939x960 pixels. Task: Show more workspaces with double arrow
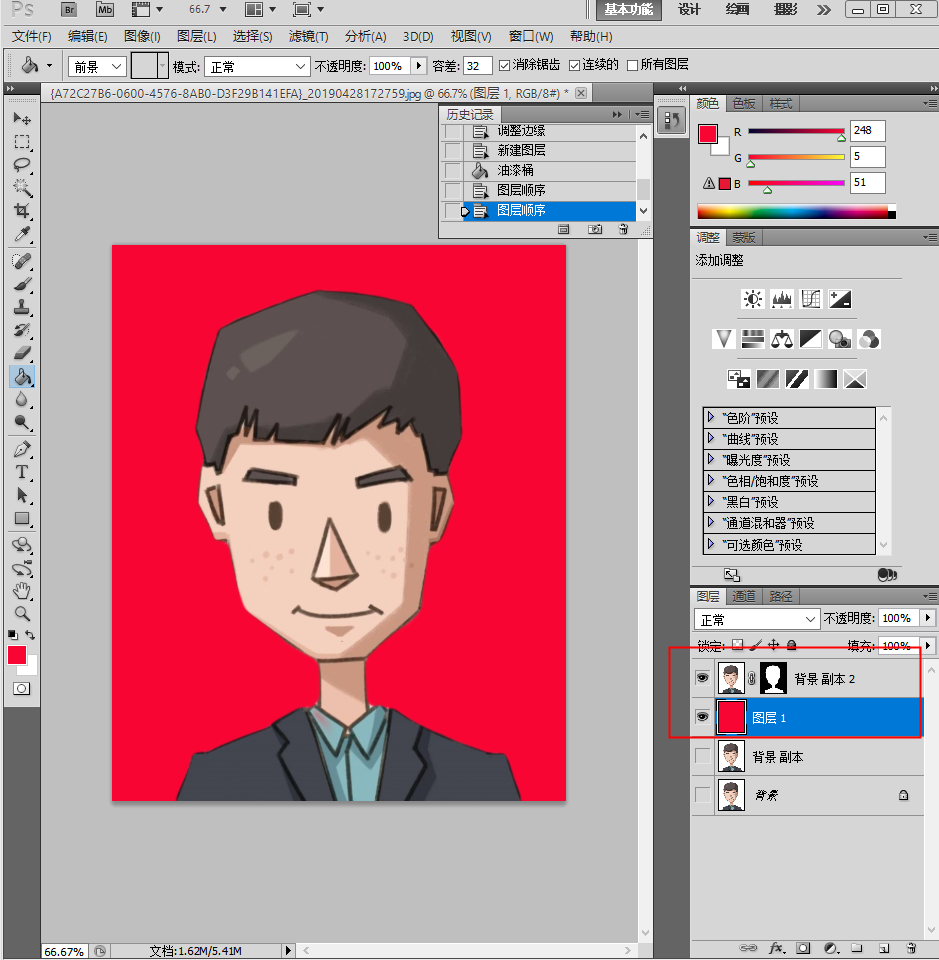824,10
